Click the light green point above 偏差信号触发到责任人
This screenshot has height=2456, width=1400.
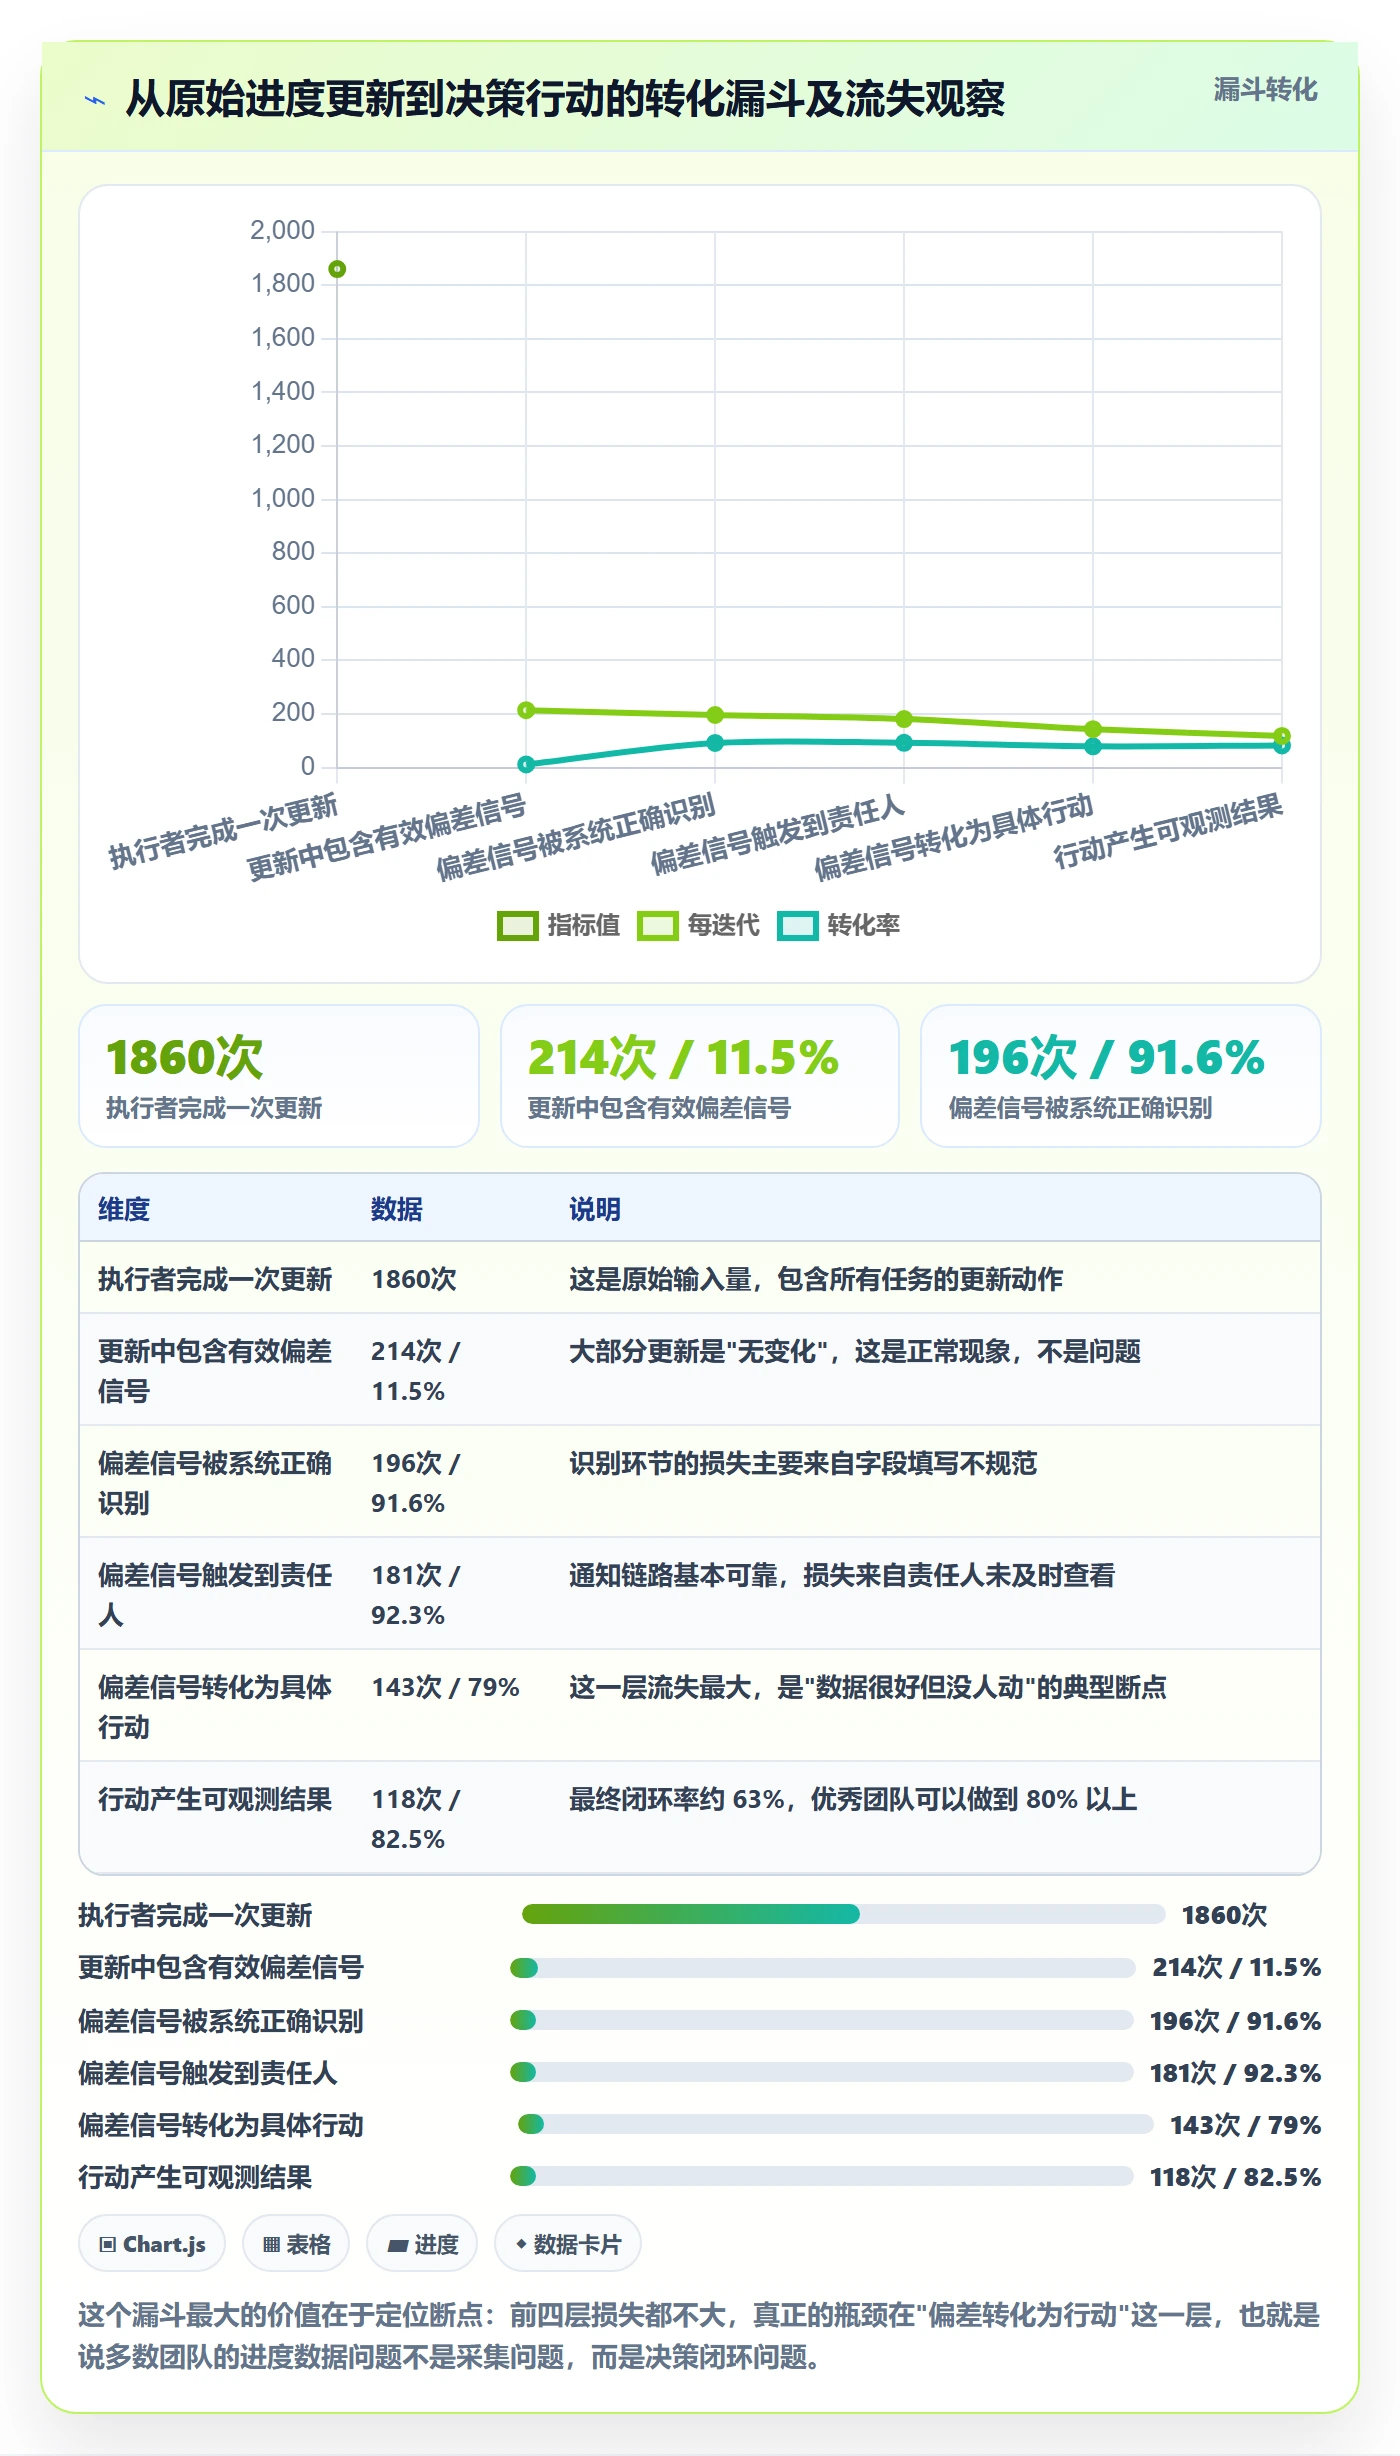coord(904,719)
